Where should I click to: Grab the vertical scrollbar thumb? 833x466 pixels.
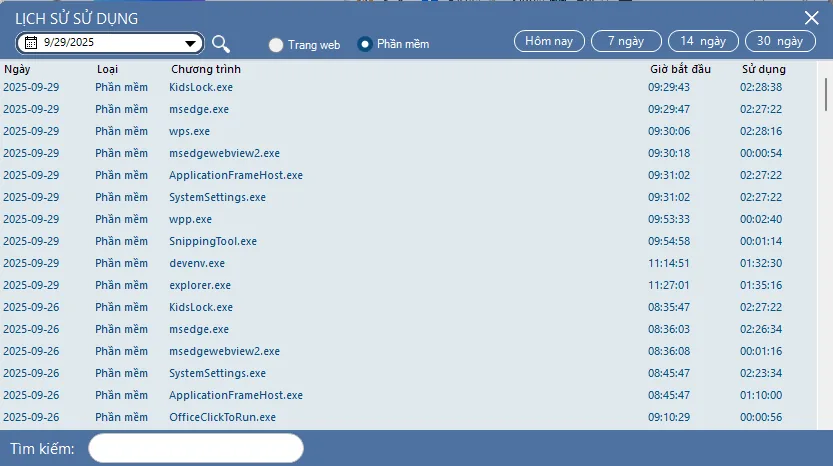[826, 95]
